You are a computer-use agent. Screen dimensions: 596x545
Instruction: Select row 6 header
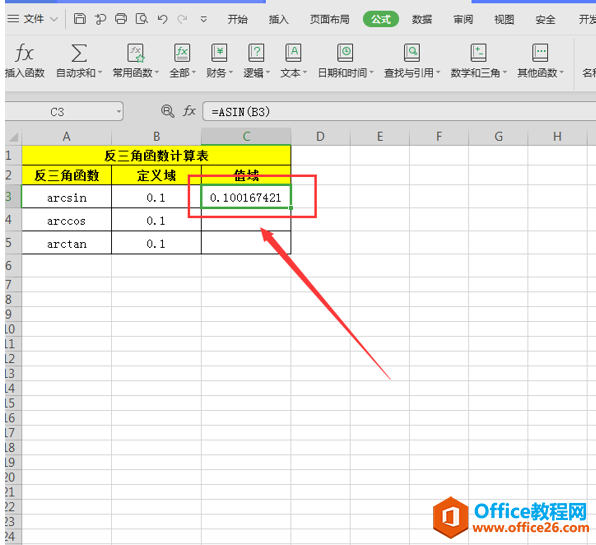coord(13,265)
